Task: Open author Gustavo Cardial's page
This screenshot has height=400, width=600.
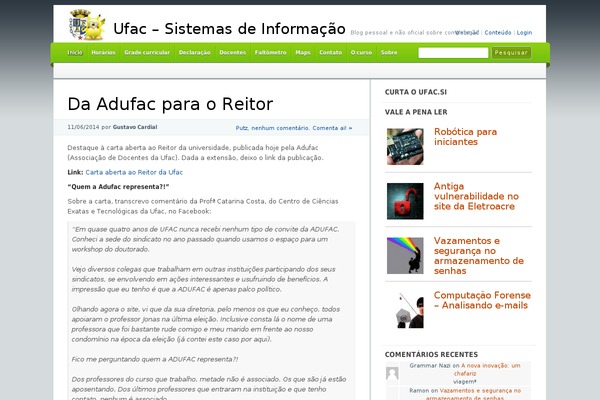Action: tap(135, 127)
